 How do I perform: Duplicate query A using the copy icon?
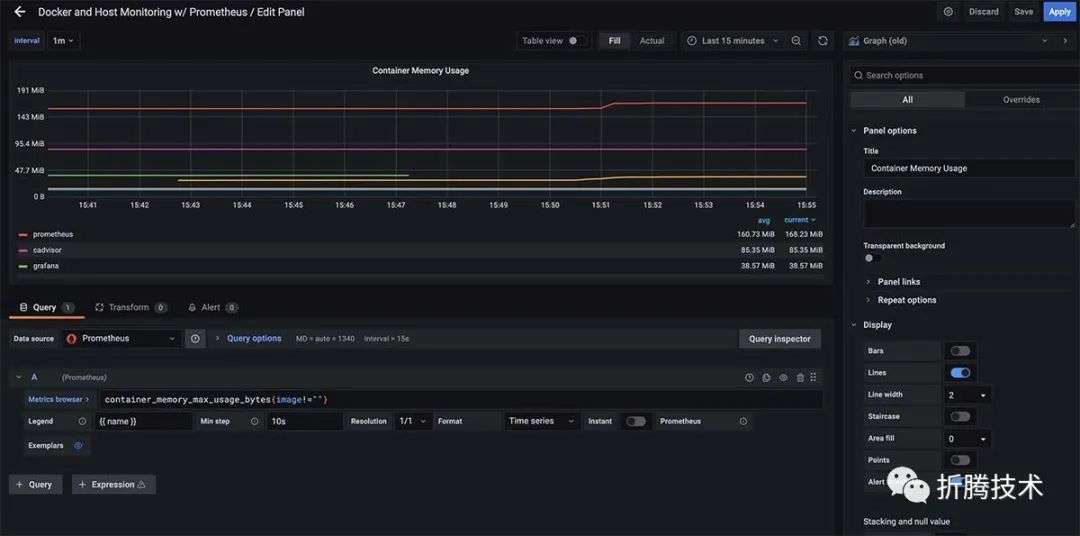pyautogui.click(x=767, y=378)
